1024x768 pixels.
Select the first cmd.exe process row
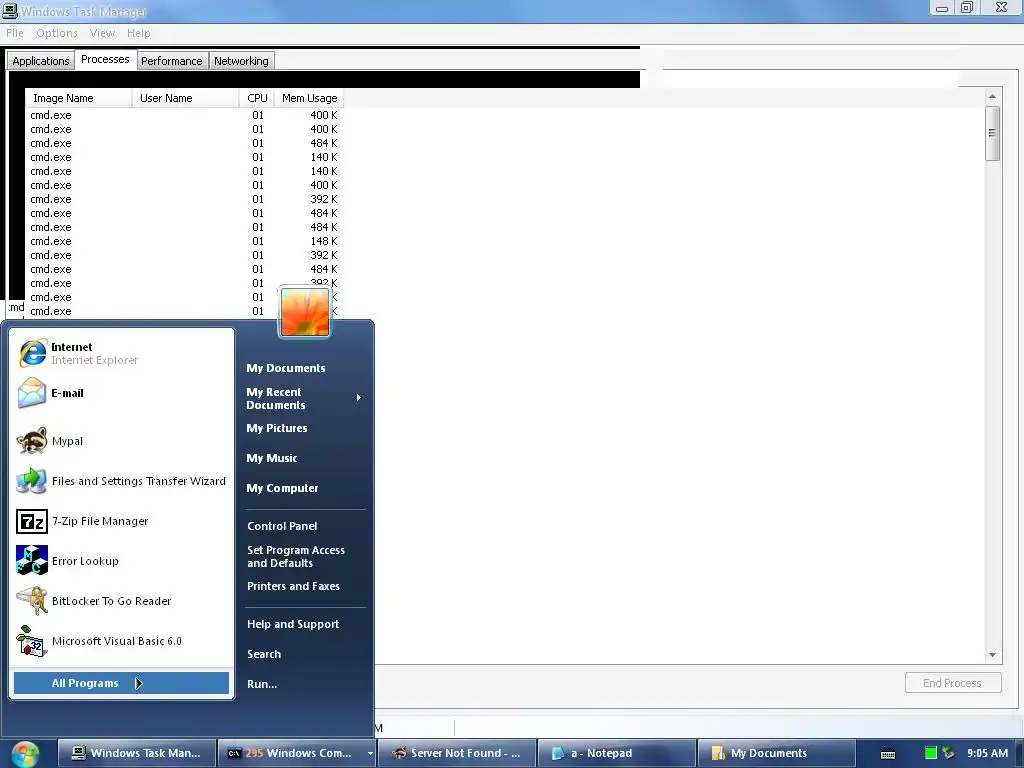coord(184,115)
